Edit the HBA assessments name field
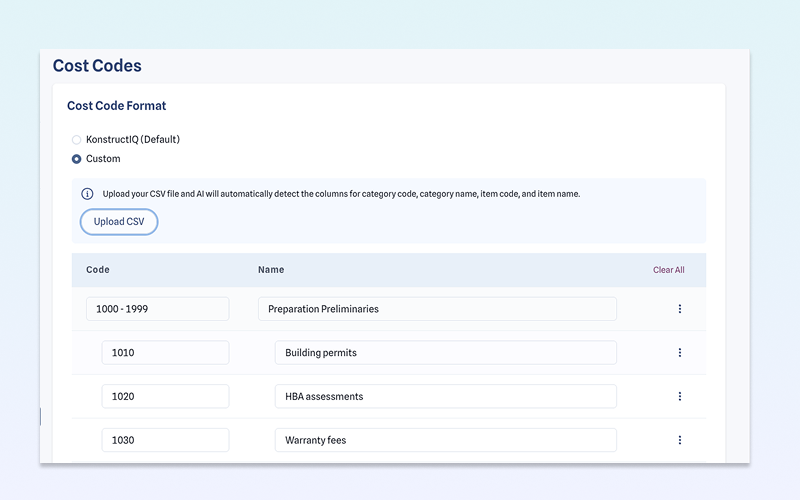The height and width of the screenshot is (500, 800). (x=445, y=396)
